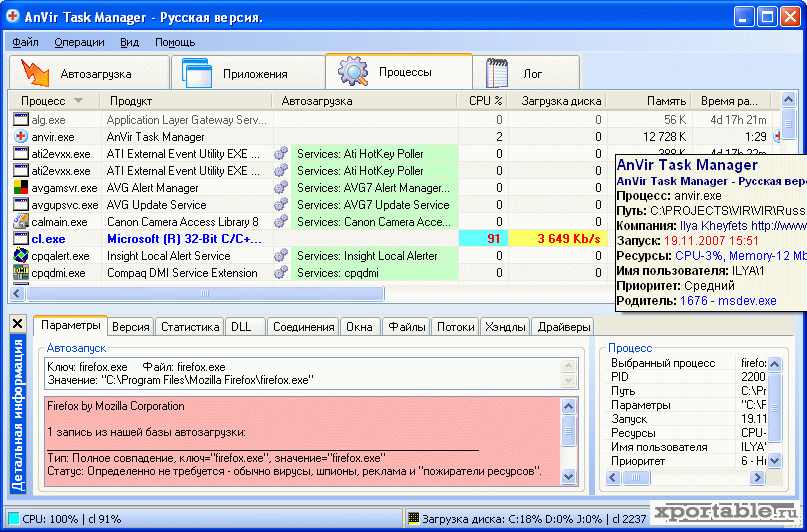
Task: Open the Лог tab
Action: (527, 73)
